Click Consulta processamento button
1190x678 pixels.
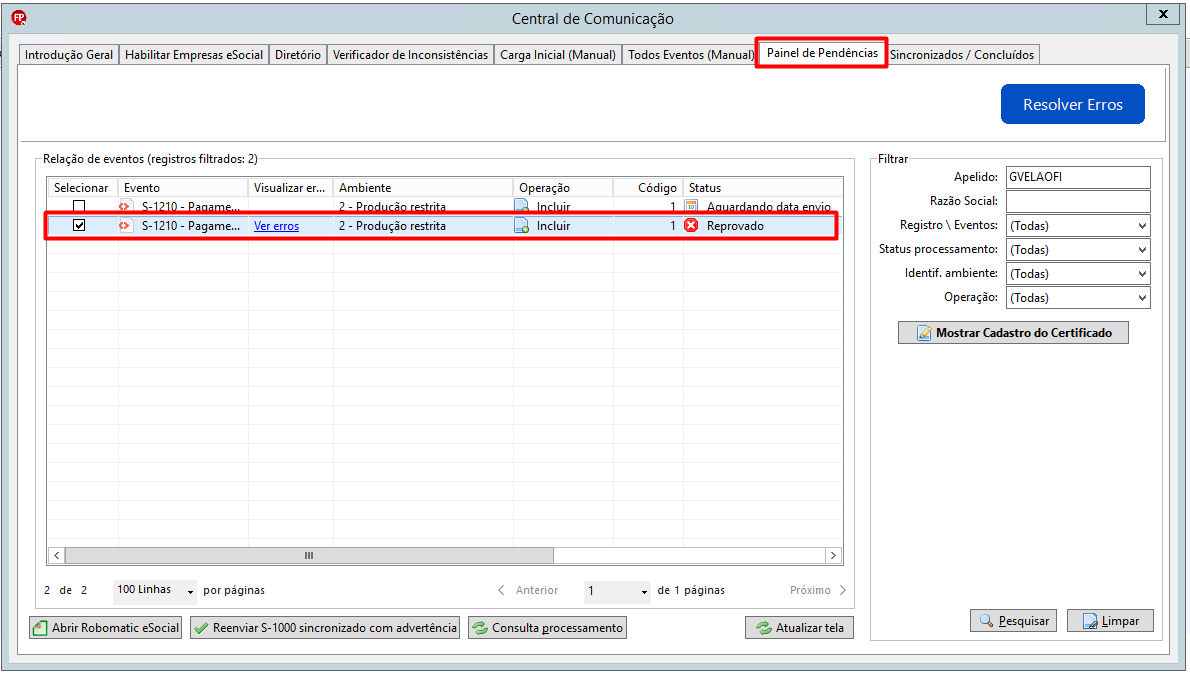(x=547, y=628)
